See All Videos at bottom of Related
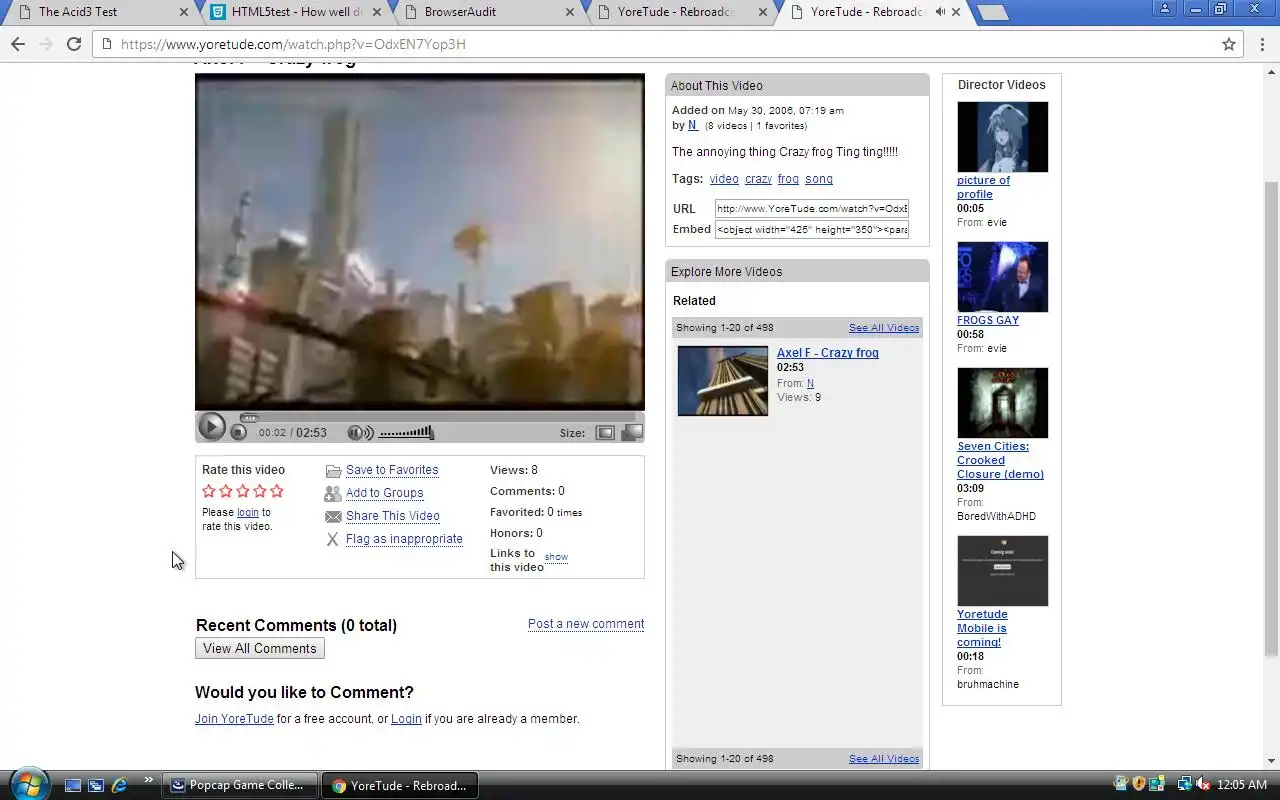Screen dimensions: 1280x800 (x=884, y=759)
